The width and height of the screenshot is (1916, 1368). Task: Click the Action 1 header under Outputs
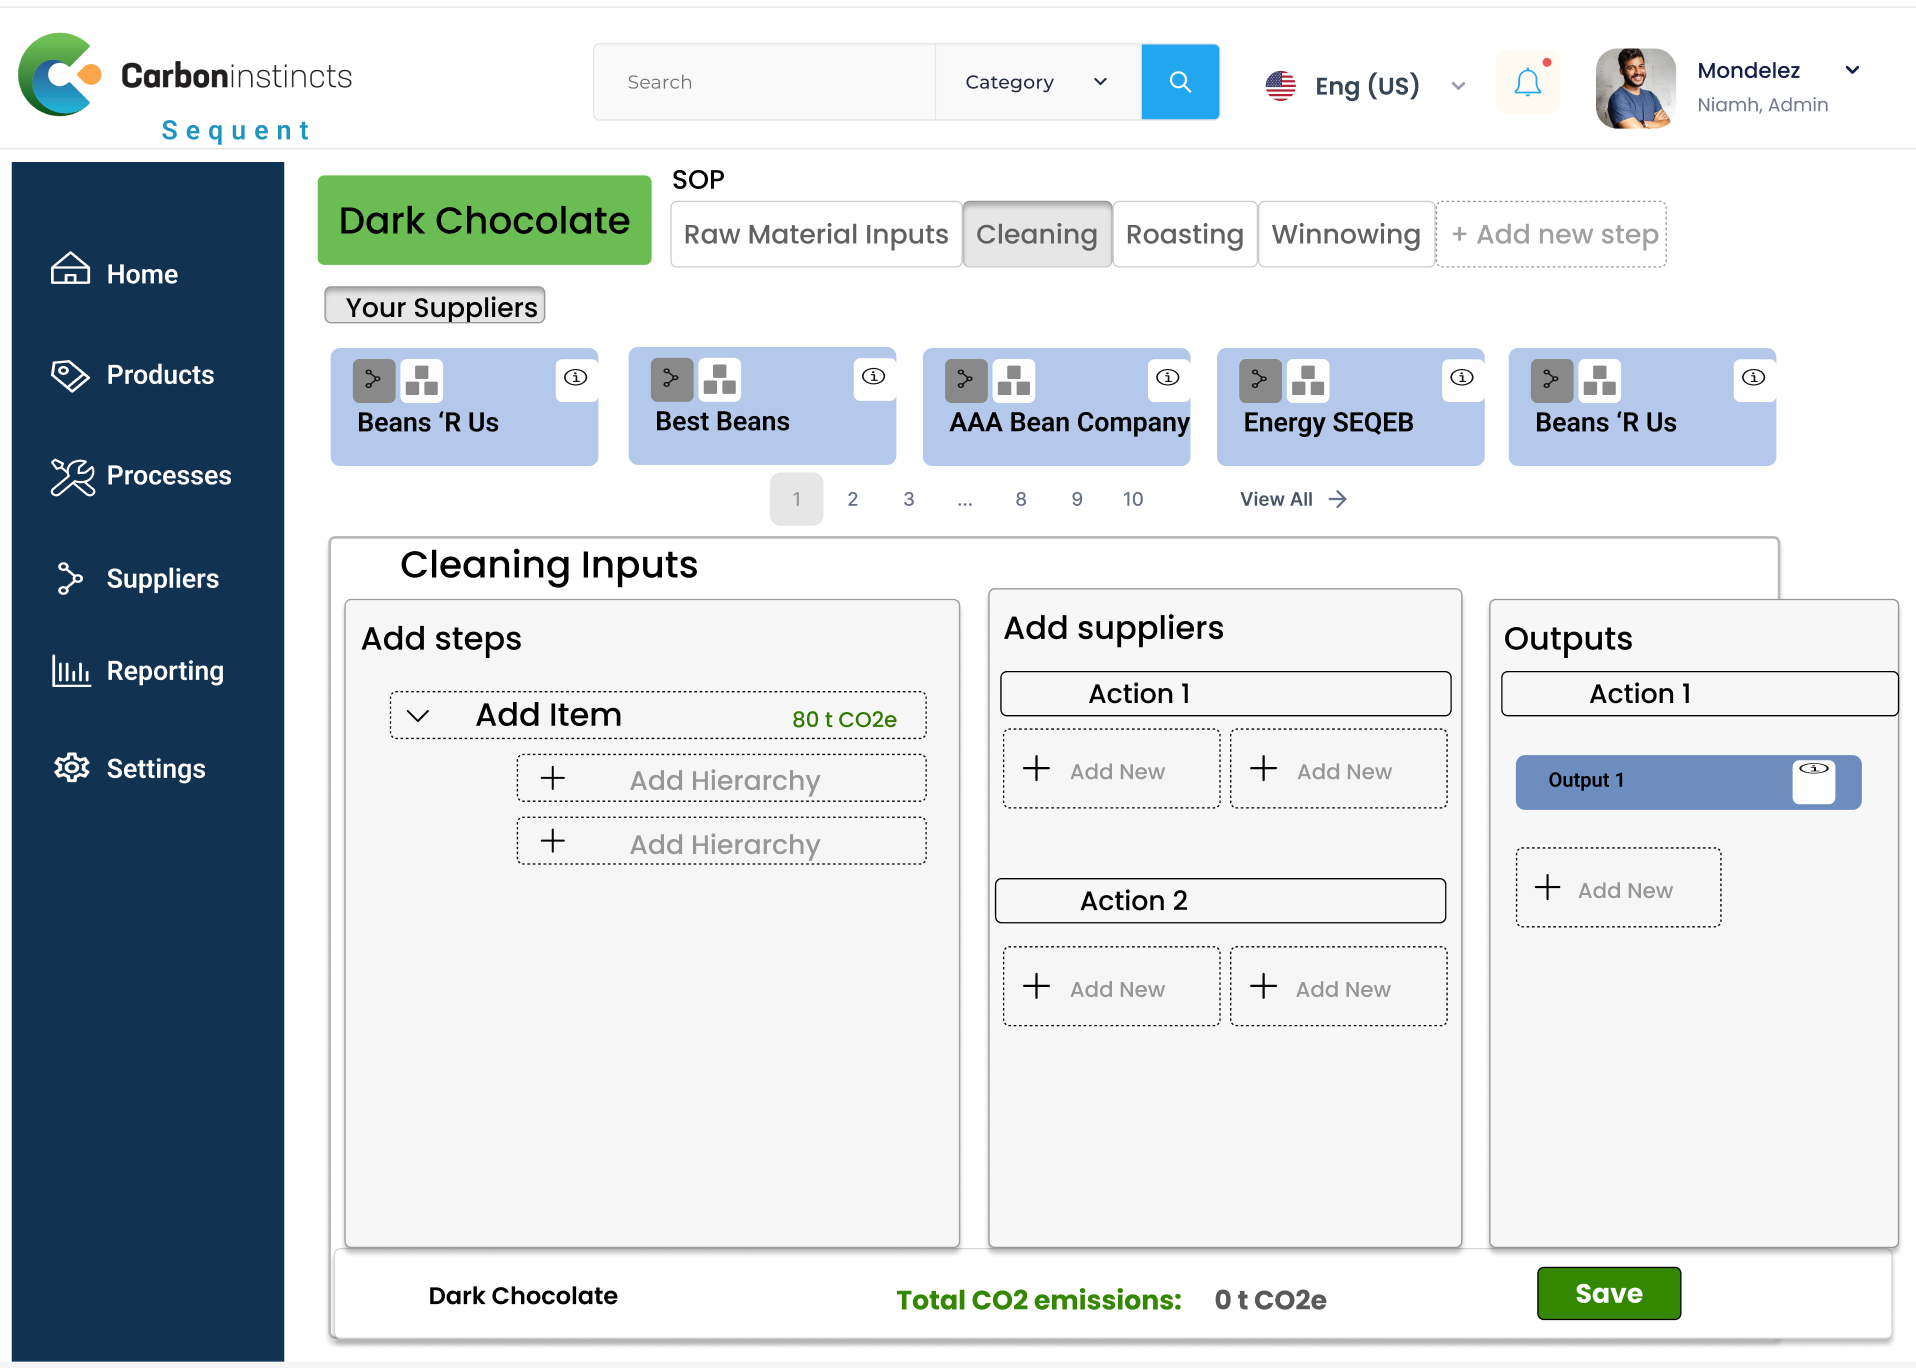(1699, 694)
